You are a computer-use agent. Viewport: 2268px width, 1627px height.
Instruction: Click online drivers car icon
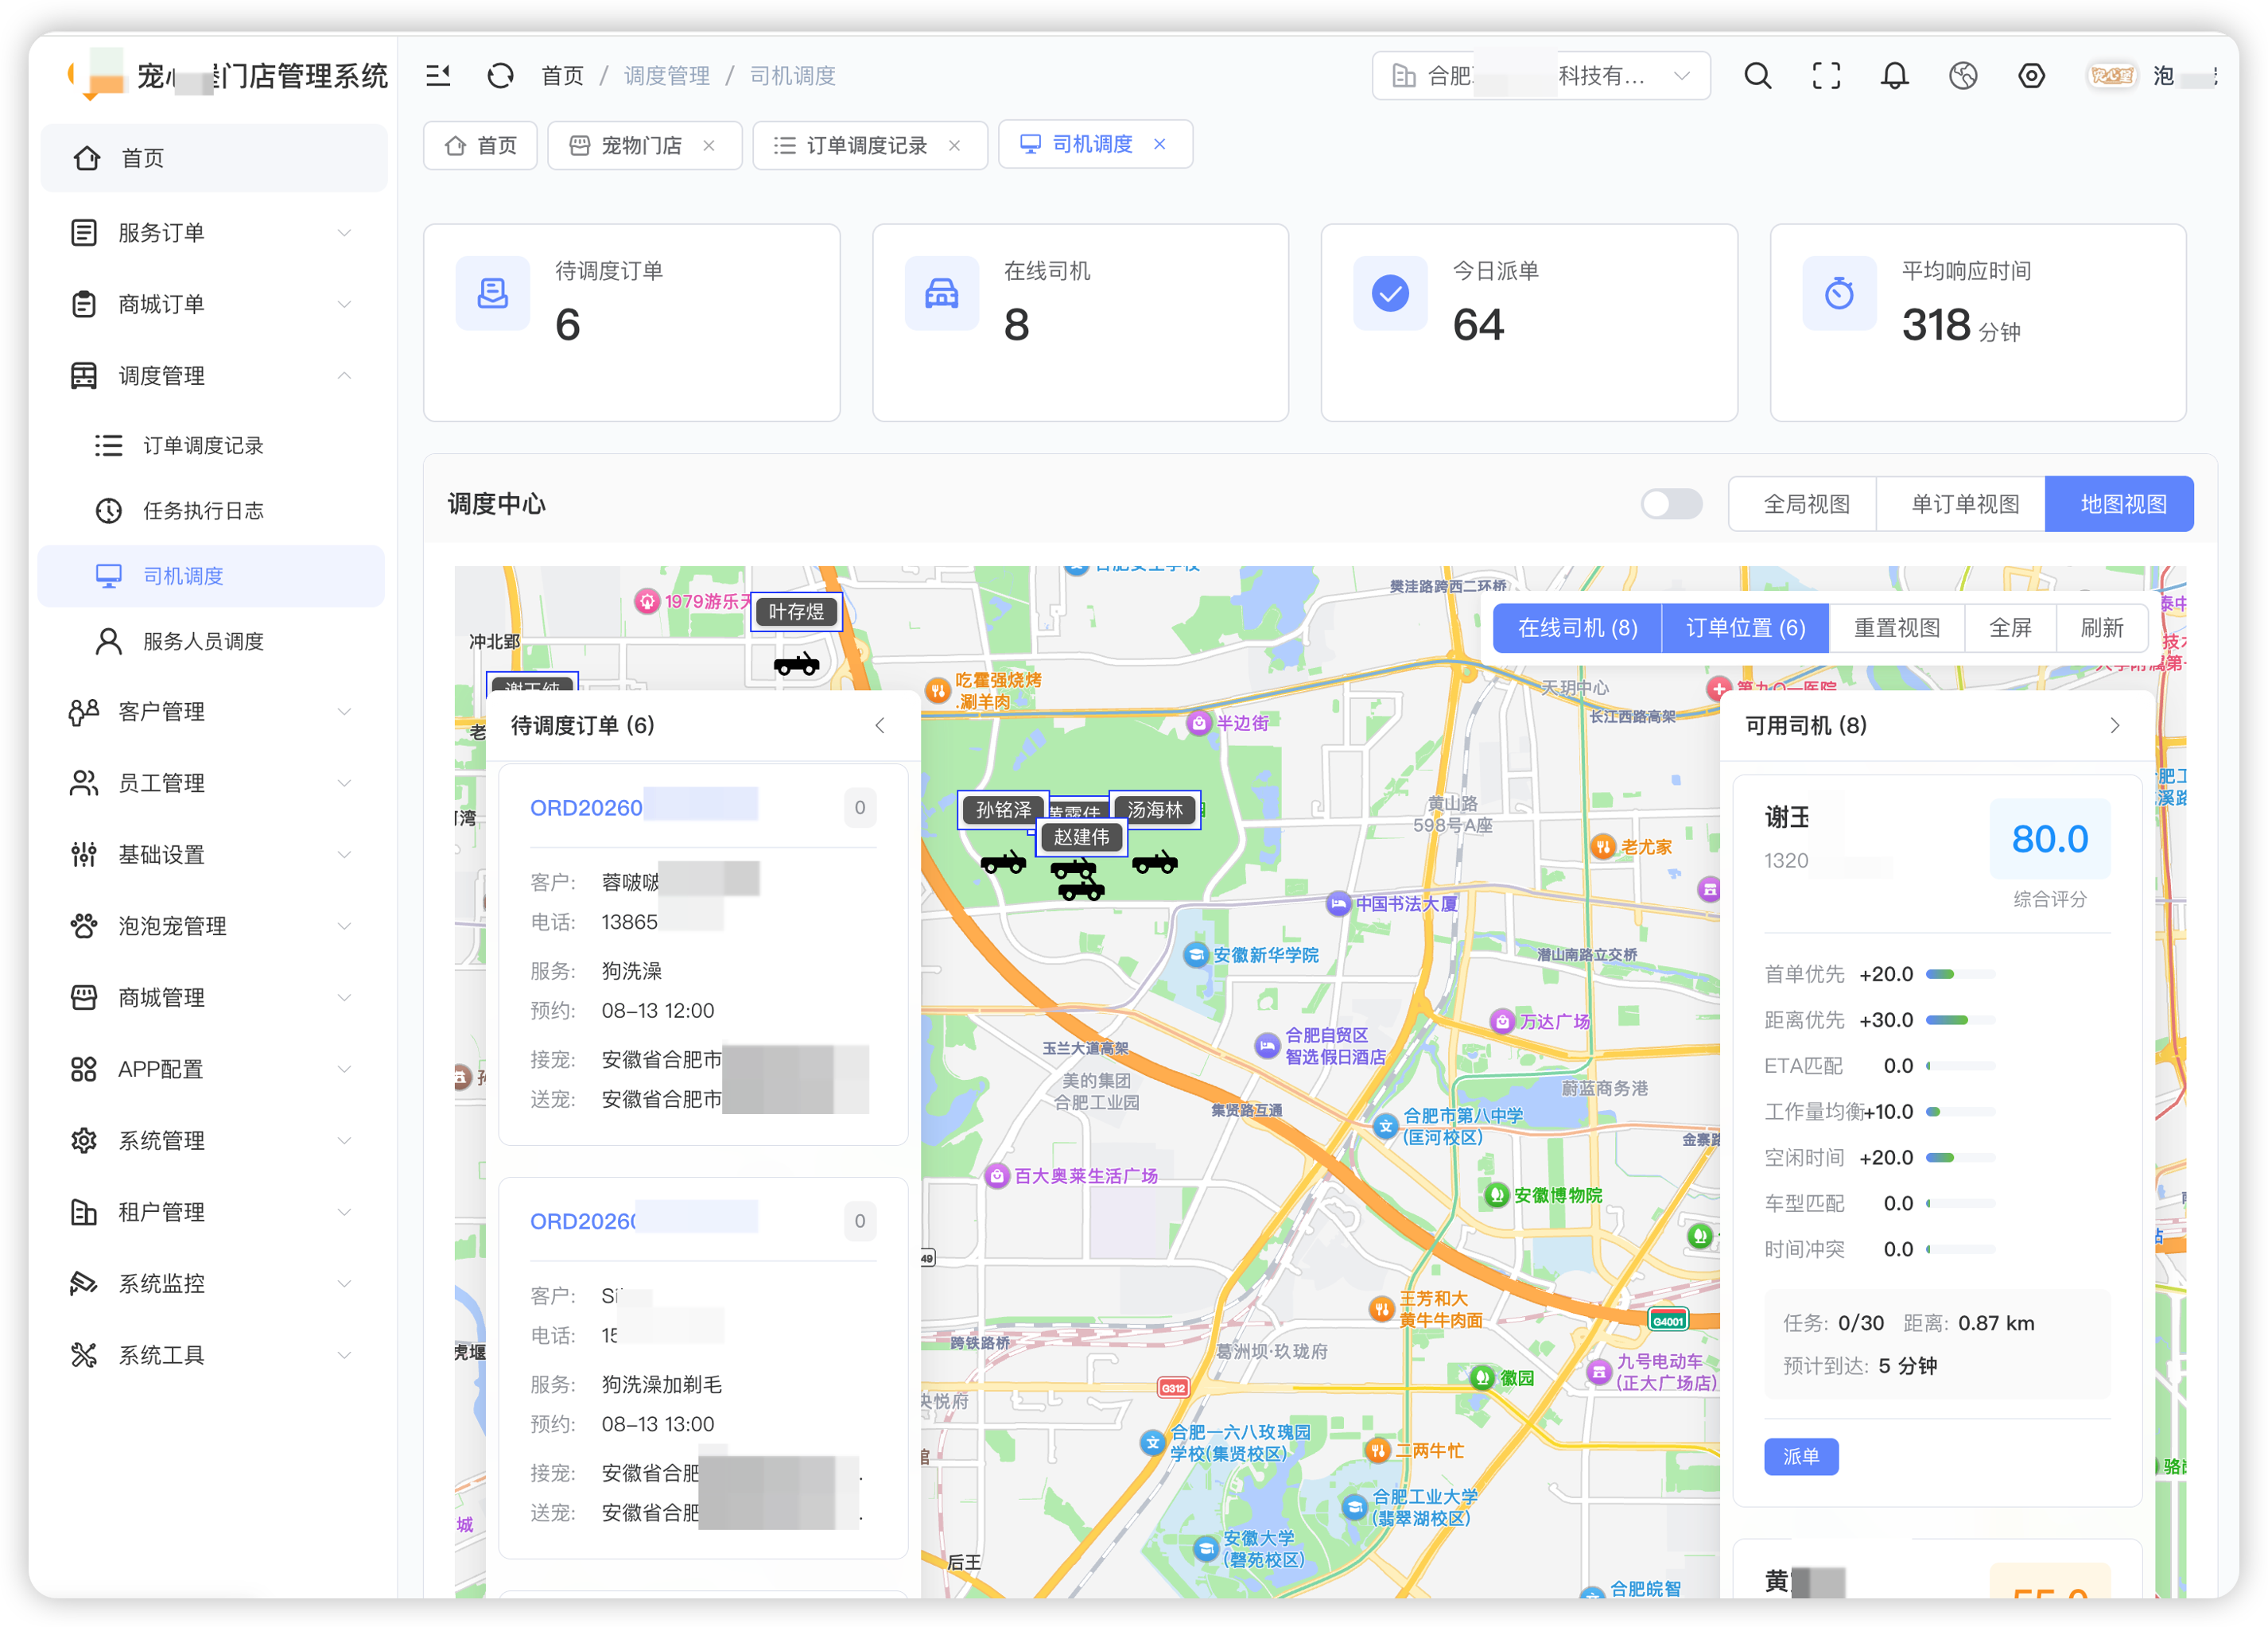(x=941, y=293)
